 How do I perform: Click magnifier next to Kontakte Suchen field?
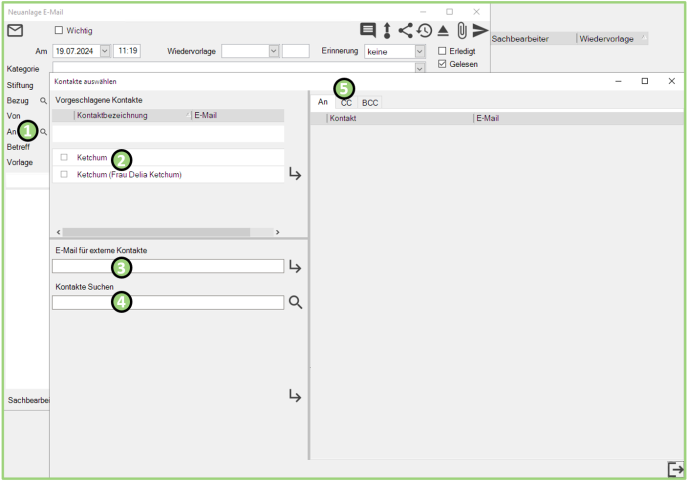point(295,302)
